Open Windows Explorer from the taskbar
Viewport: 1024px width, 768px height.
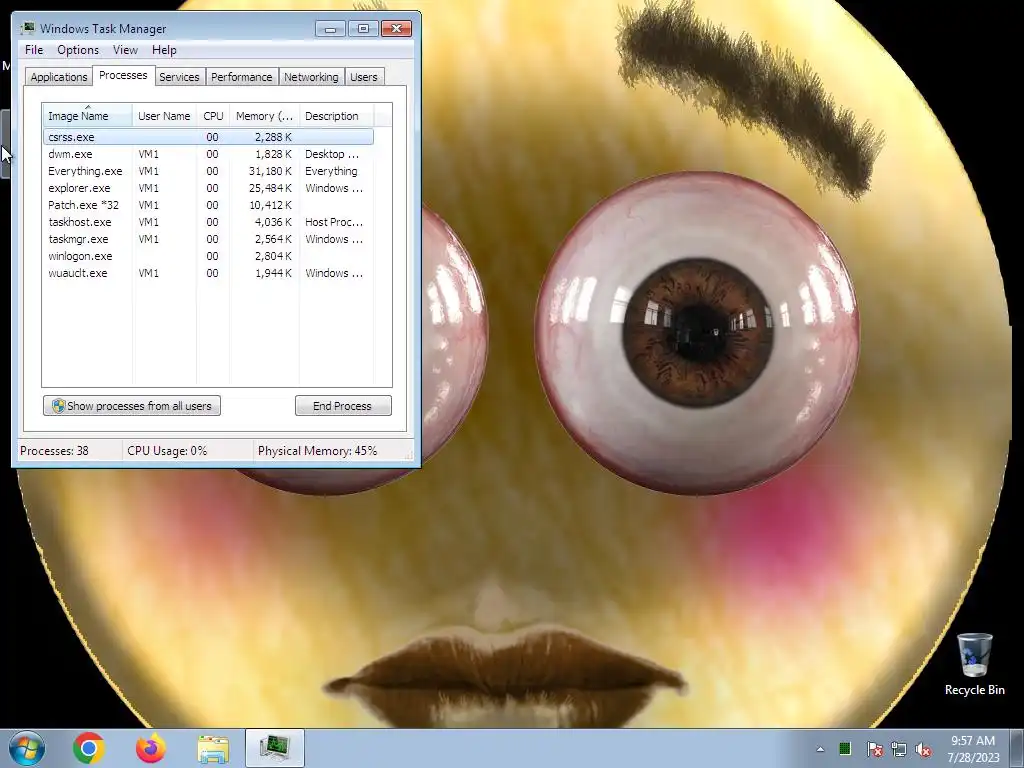pyautogui.click(x=213, y=749)
